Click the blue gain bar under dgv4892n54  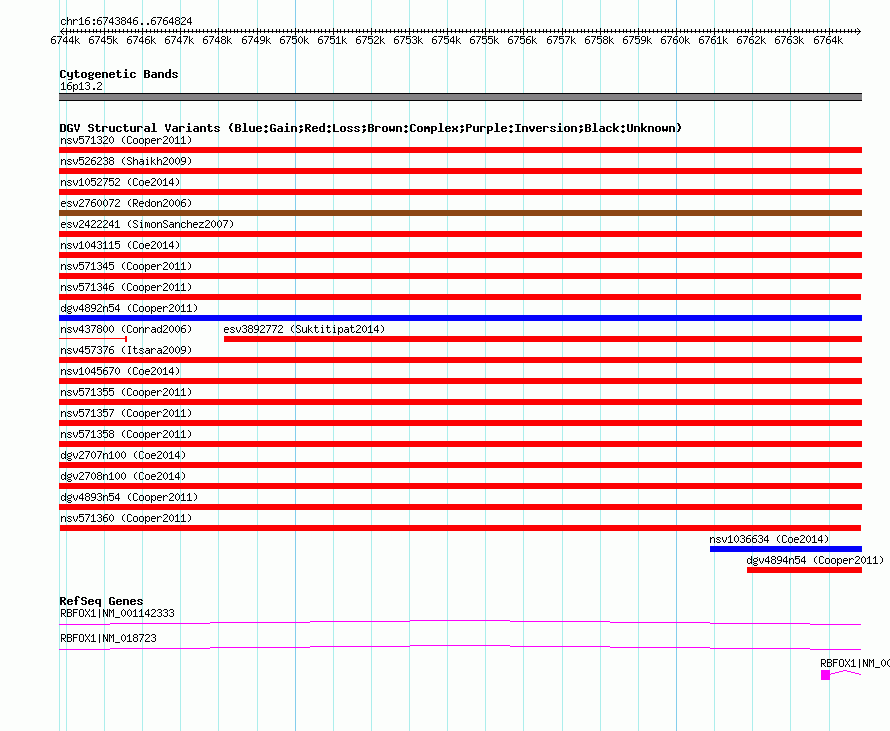(460, 318)
